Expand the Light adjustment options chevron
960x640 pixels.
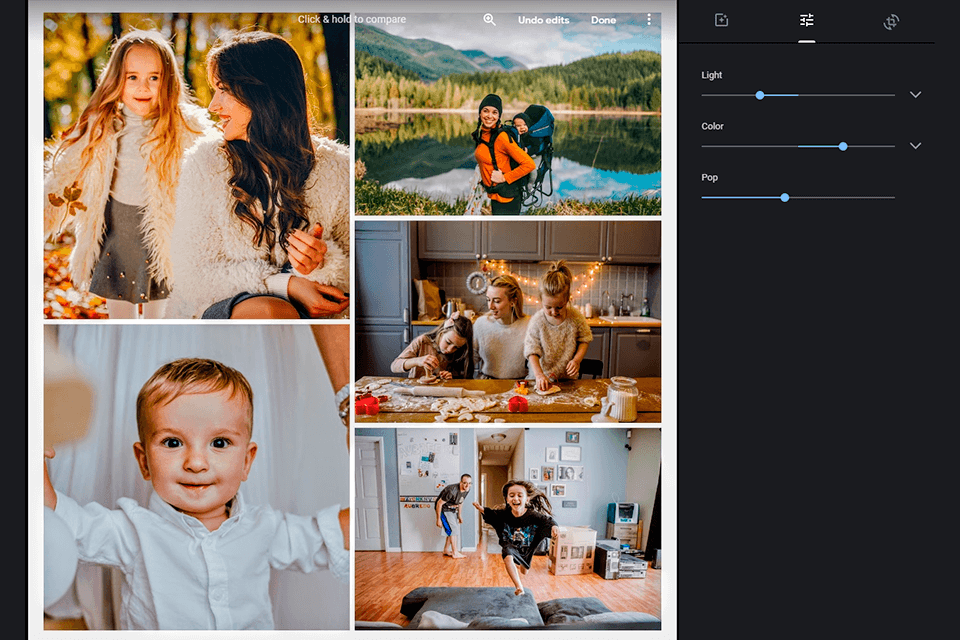915,95
